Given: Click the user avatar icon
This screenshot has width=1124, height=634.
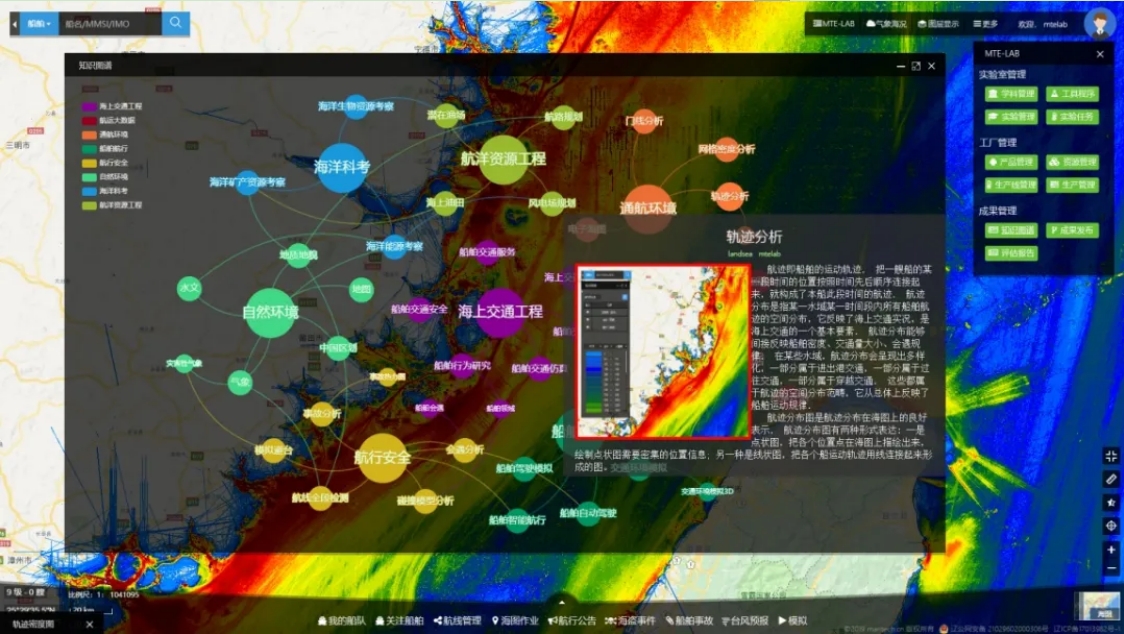Looking at the screenshot, I should click(x=1099, y=22).
